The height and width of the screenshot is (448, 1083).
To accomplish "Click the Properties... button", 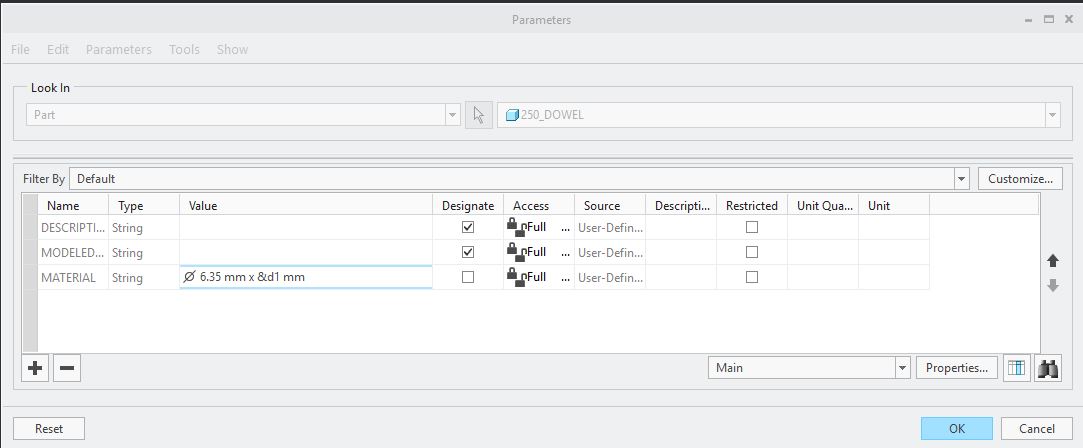I will coord(957,368).
